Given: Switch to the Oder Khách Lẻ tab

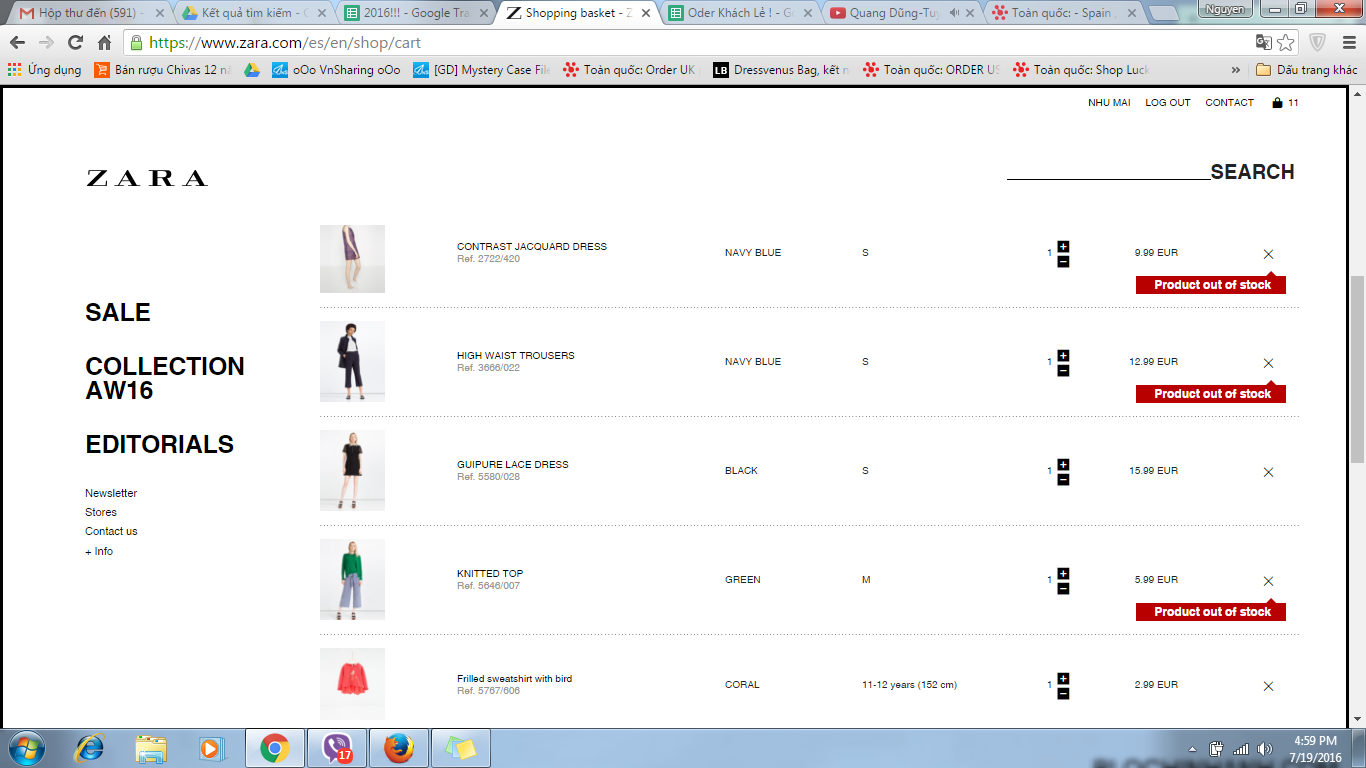Looking at the screenshot, I should point(740,13).
